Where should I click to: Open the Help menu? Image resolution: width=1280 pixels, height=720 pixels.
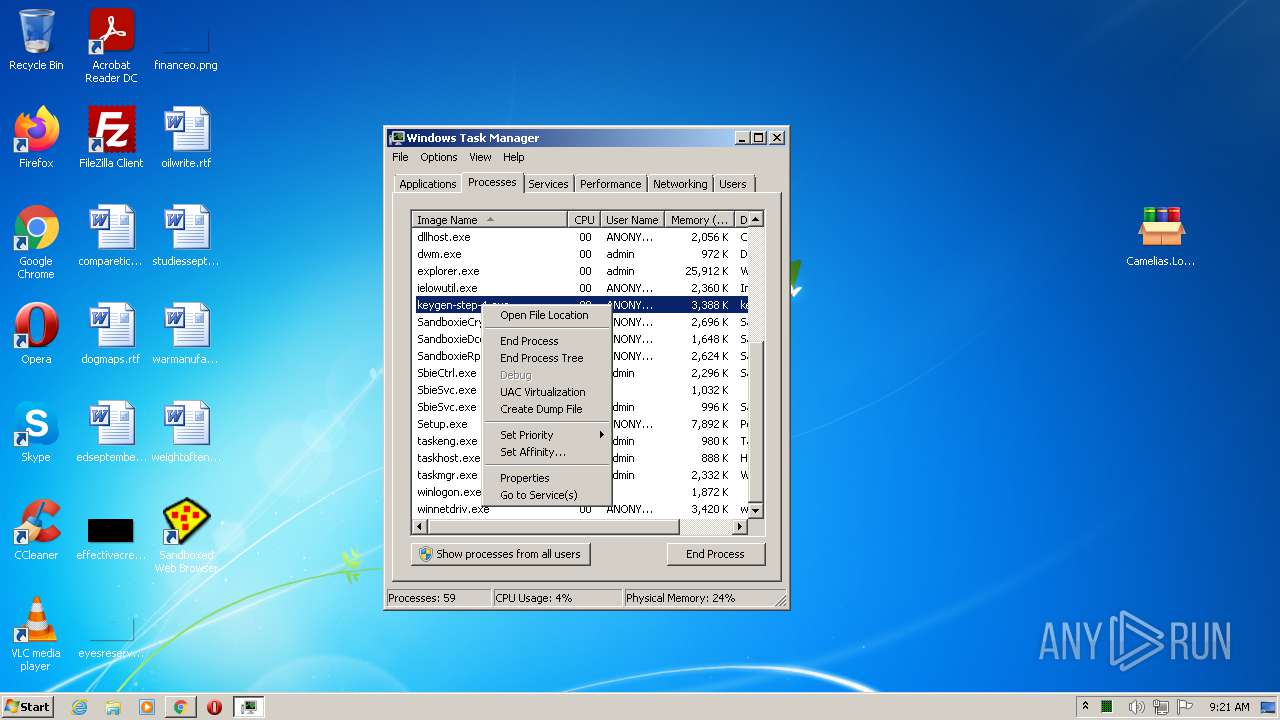click(513, 157)
